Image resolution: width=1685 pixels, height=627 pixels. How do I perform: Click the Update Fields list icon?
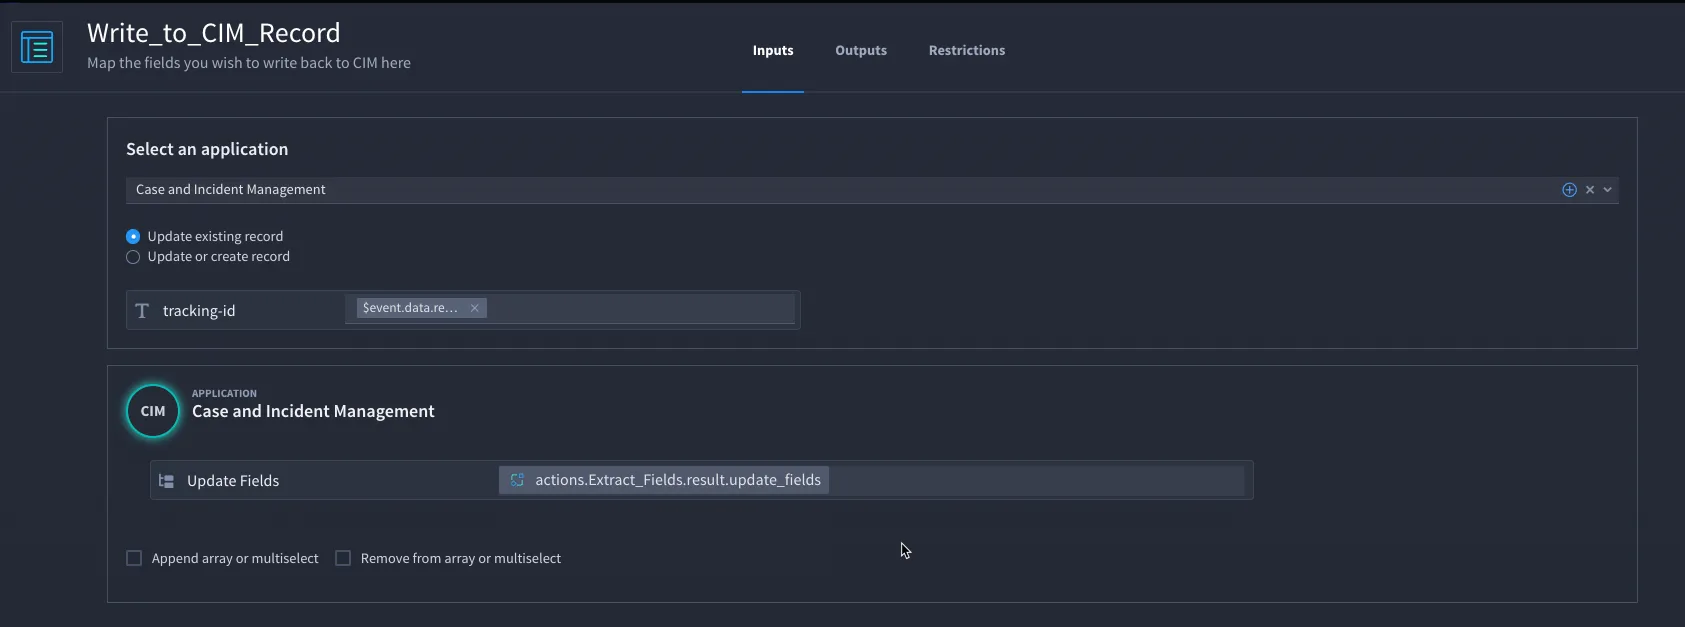click(x=167, y=481)
